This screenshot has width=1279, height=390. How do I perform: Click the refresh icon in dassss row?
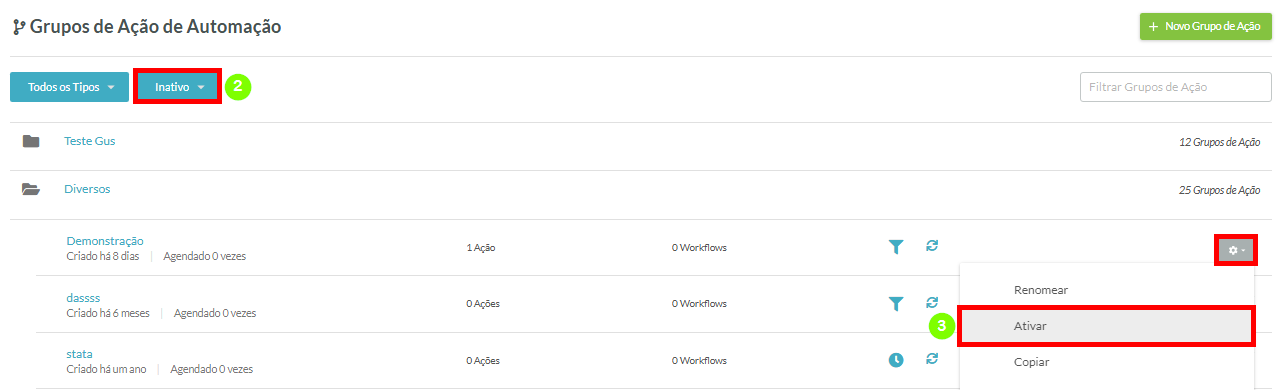click(932, 302)
